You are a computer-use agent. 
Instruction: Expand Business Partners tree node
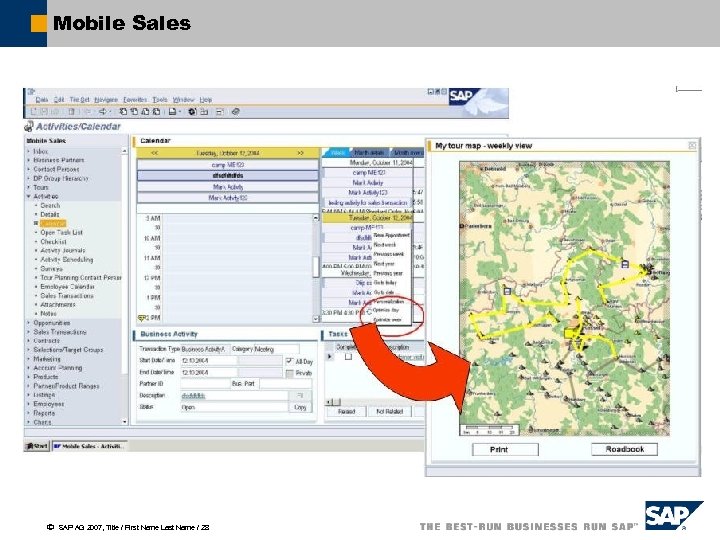tap(29, 160)
